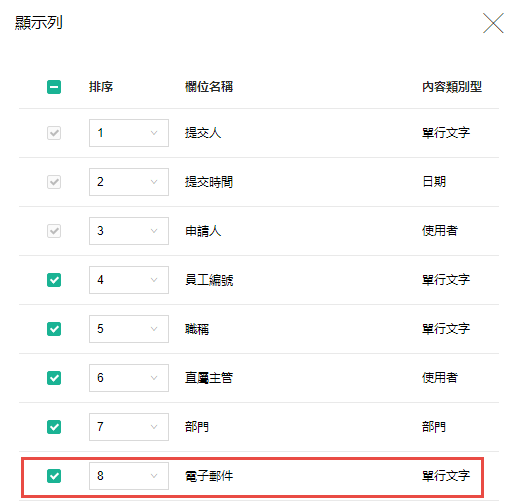Click the disabled 提交時間 checkbox
This screenshot has height=504, width=518.
click(x=54, y=182)
